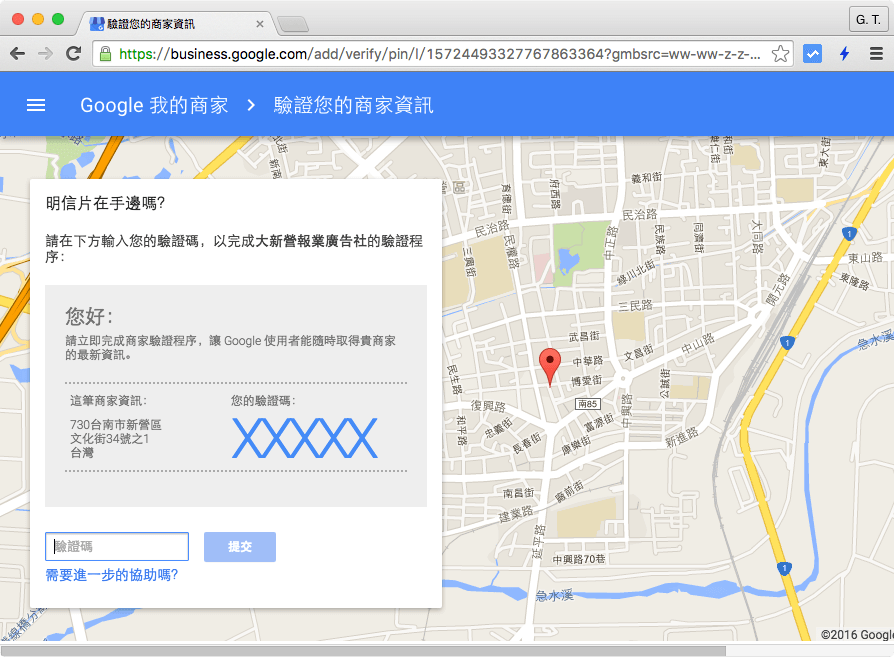Open the navigation menu in the blue header

pos(36,105)
